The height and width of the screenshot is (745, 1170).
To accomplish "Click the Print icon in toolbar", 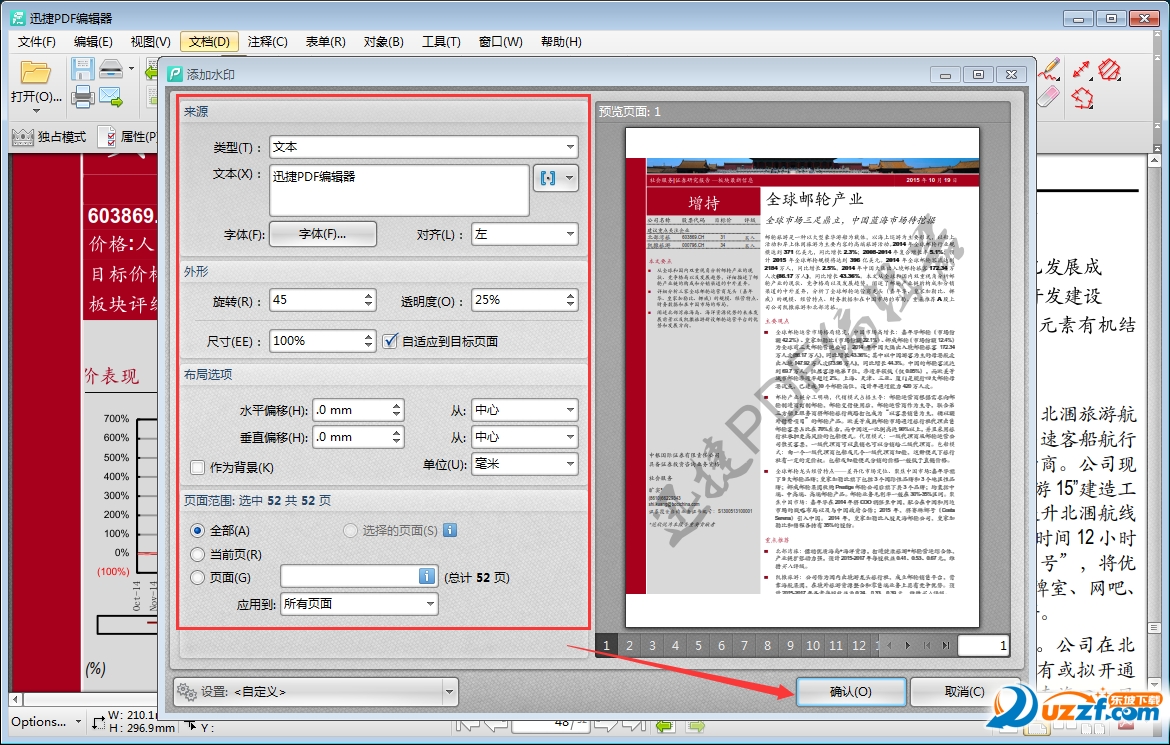I will click(82, 96).
